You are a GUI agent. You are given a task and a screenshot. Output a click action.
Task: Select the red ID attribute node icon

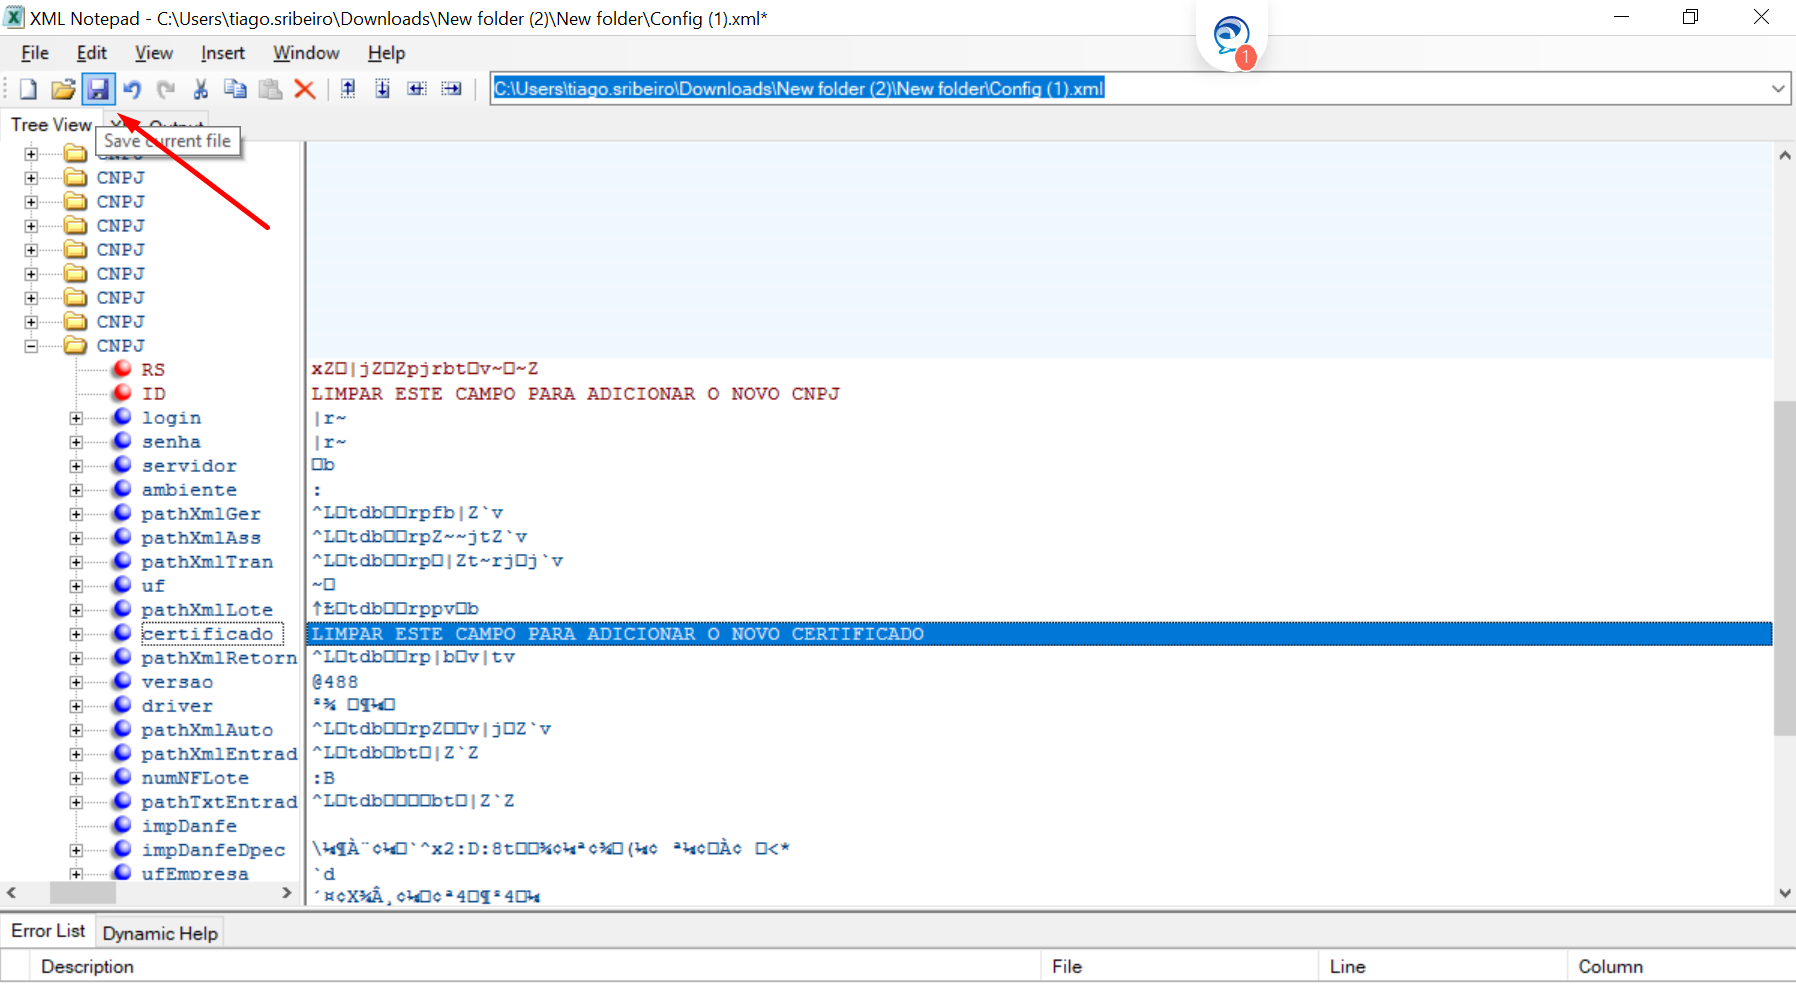(122, 393)
